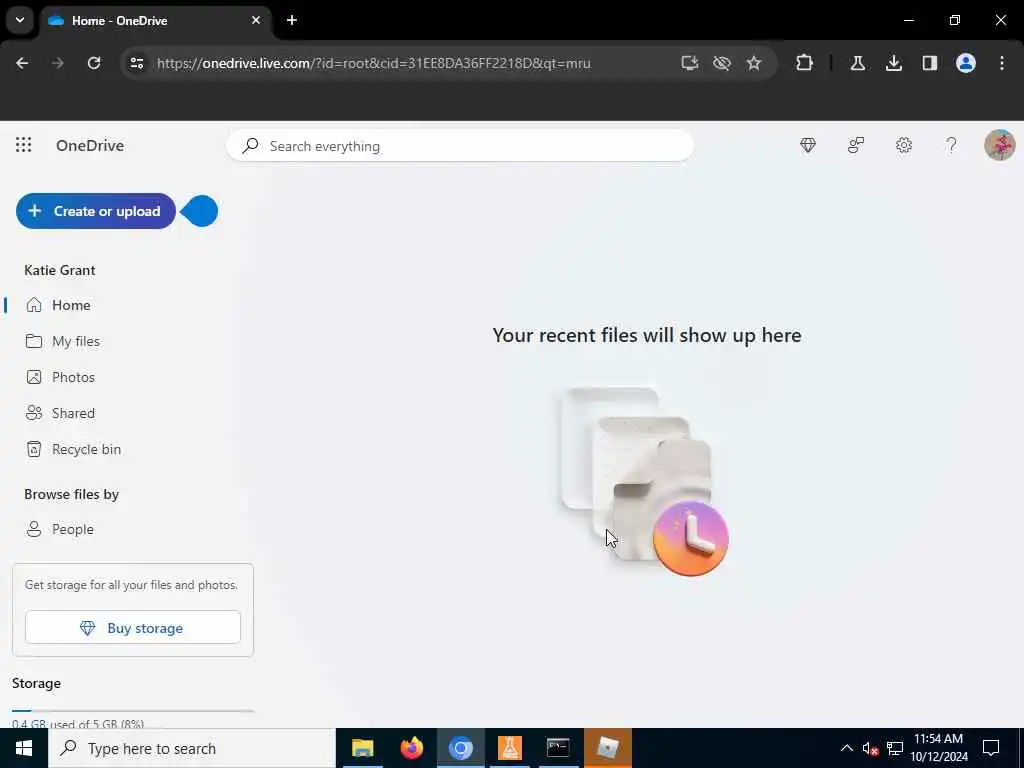Open browser downloads icon
The height and width of the screenshot is (768, 1024).
click(894, 63)
